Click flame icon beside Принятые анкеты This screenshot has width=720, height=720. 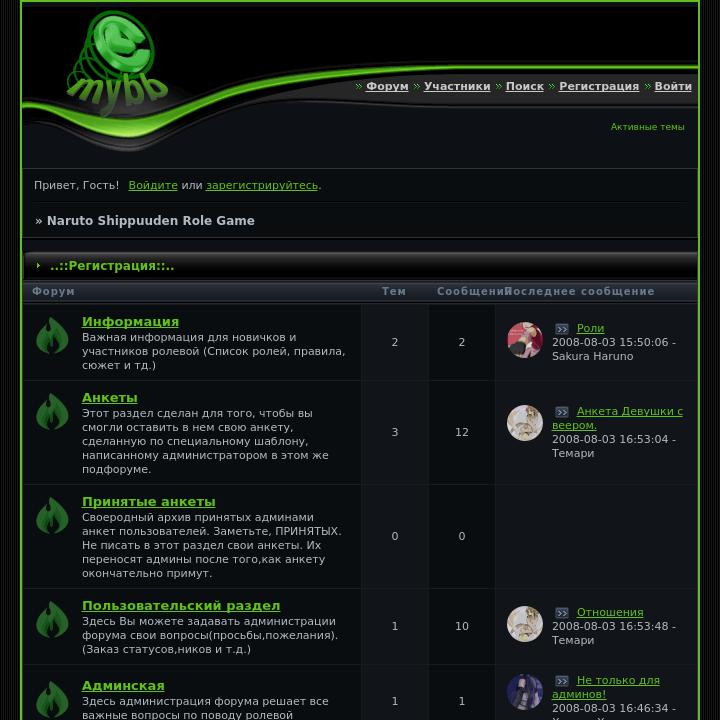52,516
